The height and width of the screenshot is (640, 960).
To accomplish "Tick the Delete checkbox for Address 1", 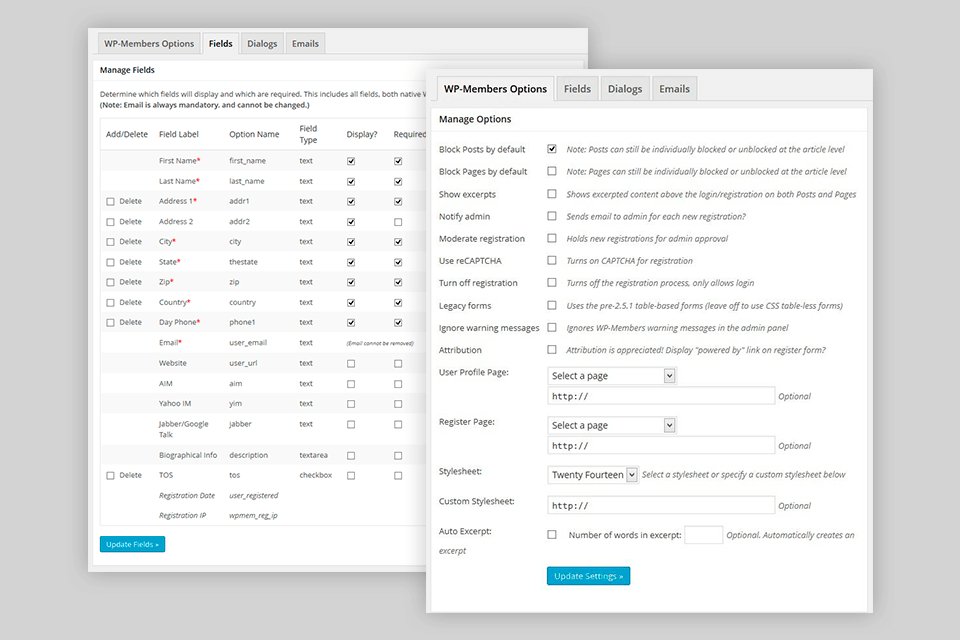I will 110,201.
